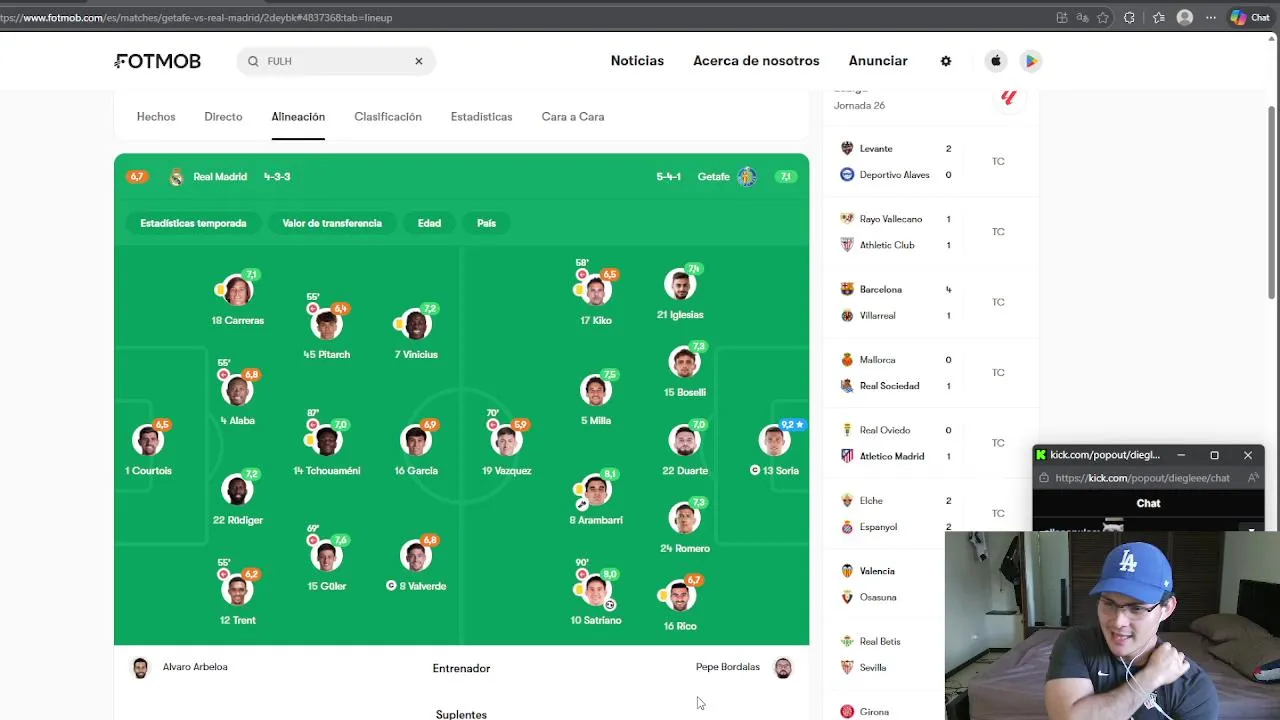1280x720 pixels.
Task: Open browser extensions puzzle icon
Action: coord(1129,17)
